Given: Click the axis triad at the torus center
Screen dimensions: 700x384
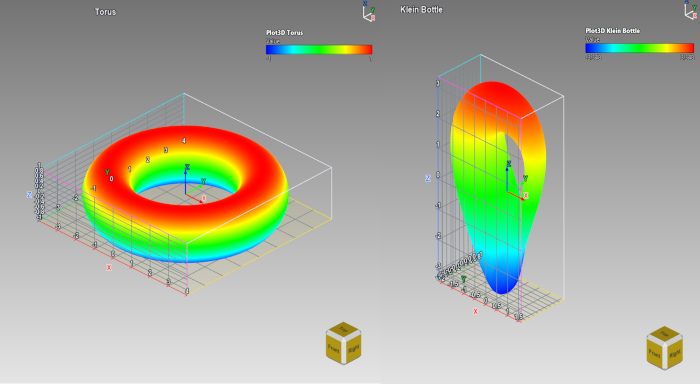Looking at the screenshot, I should [195, 185].
